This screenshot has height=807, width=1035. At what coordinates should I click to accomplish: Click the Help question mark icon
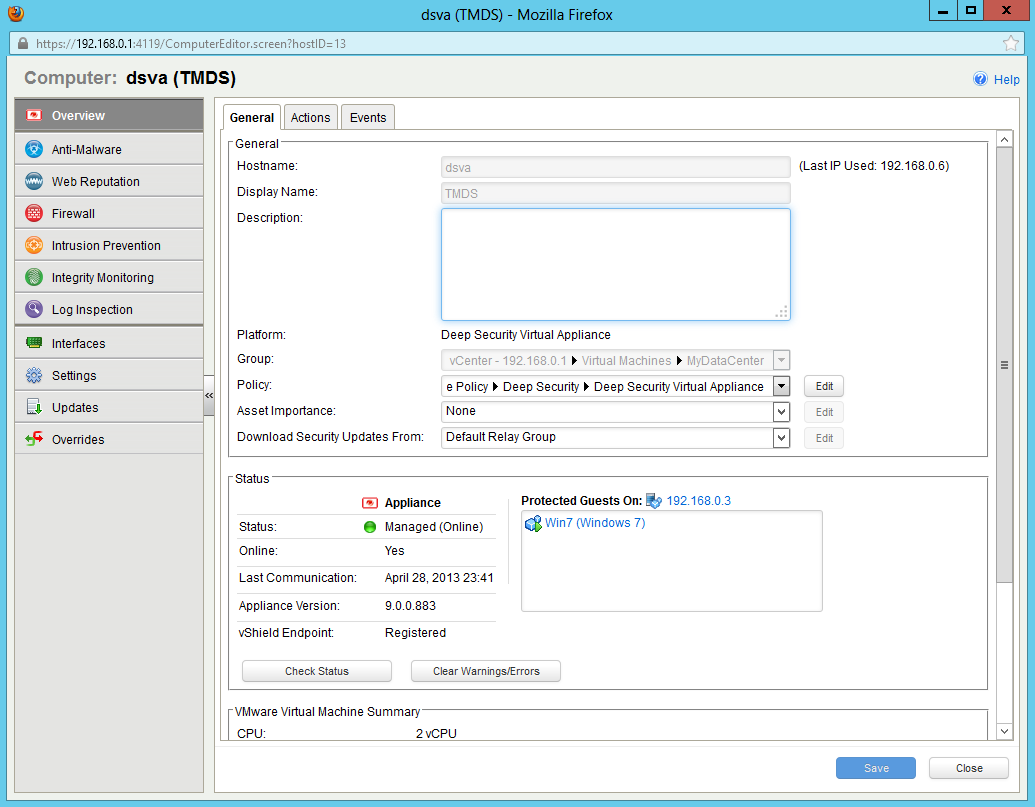(980, 79)
